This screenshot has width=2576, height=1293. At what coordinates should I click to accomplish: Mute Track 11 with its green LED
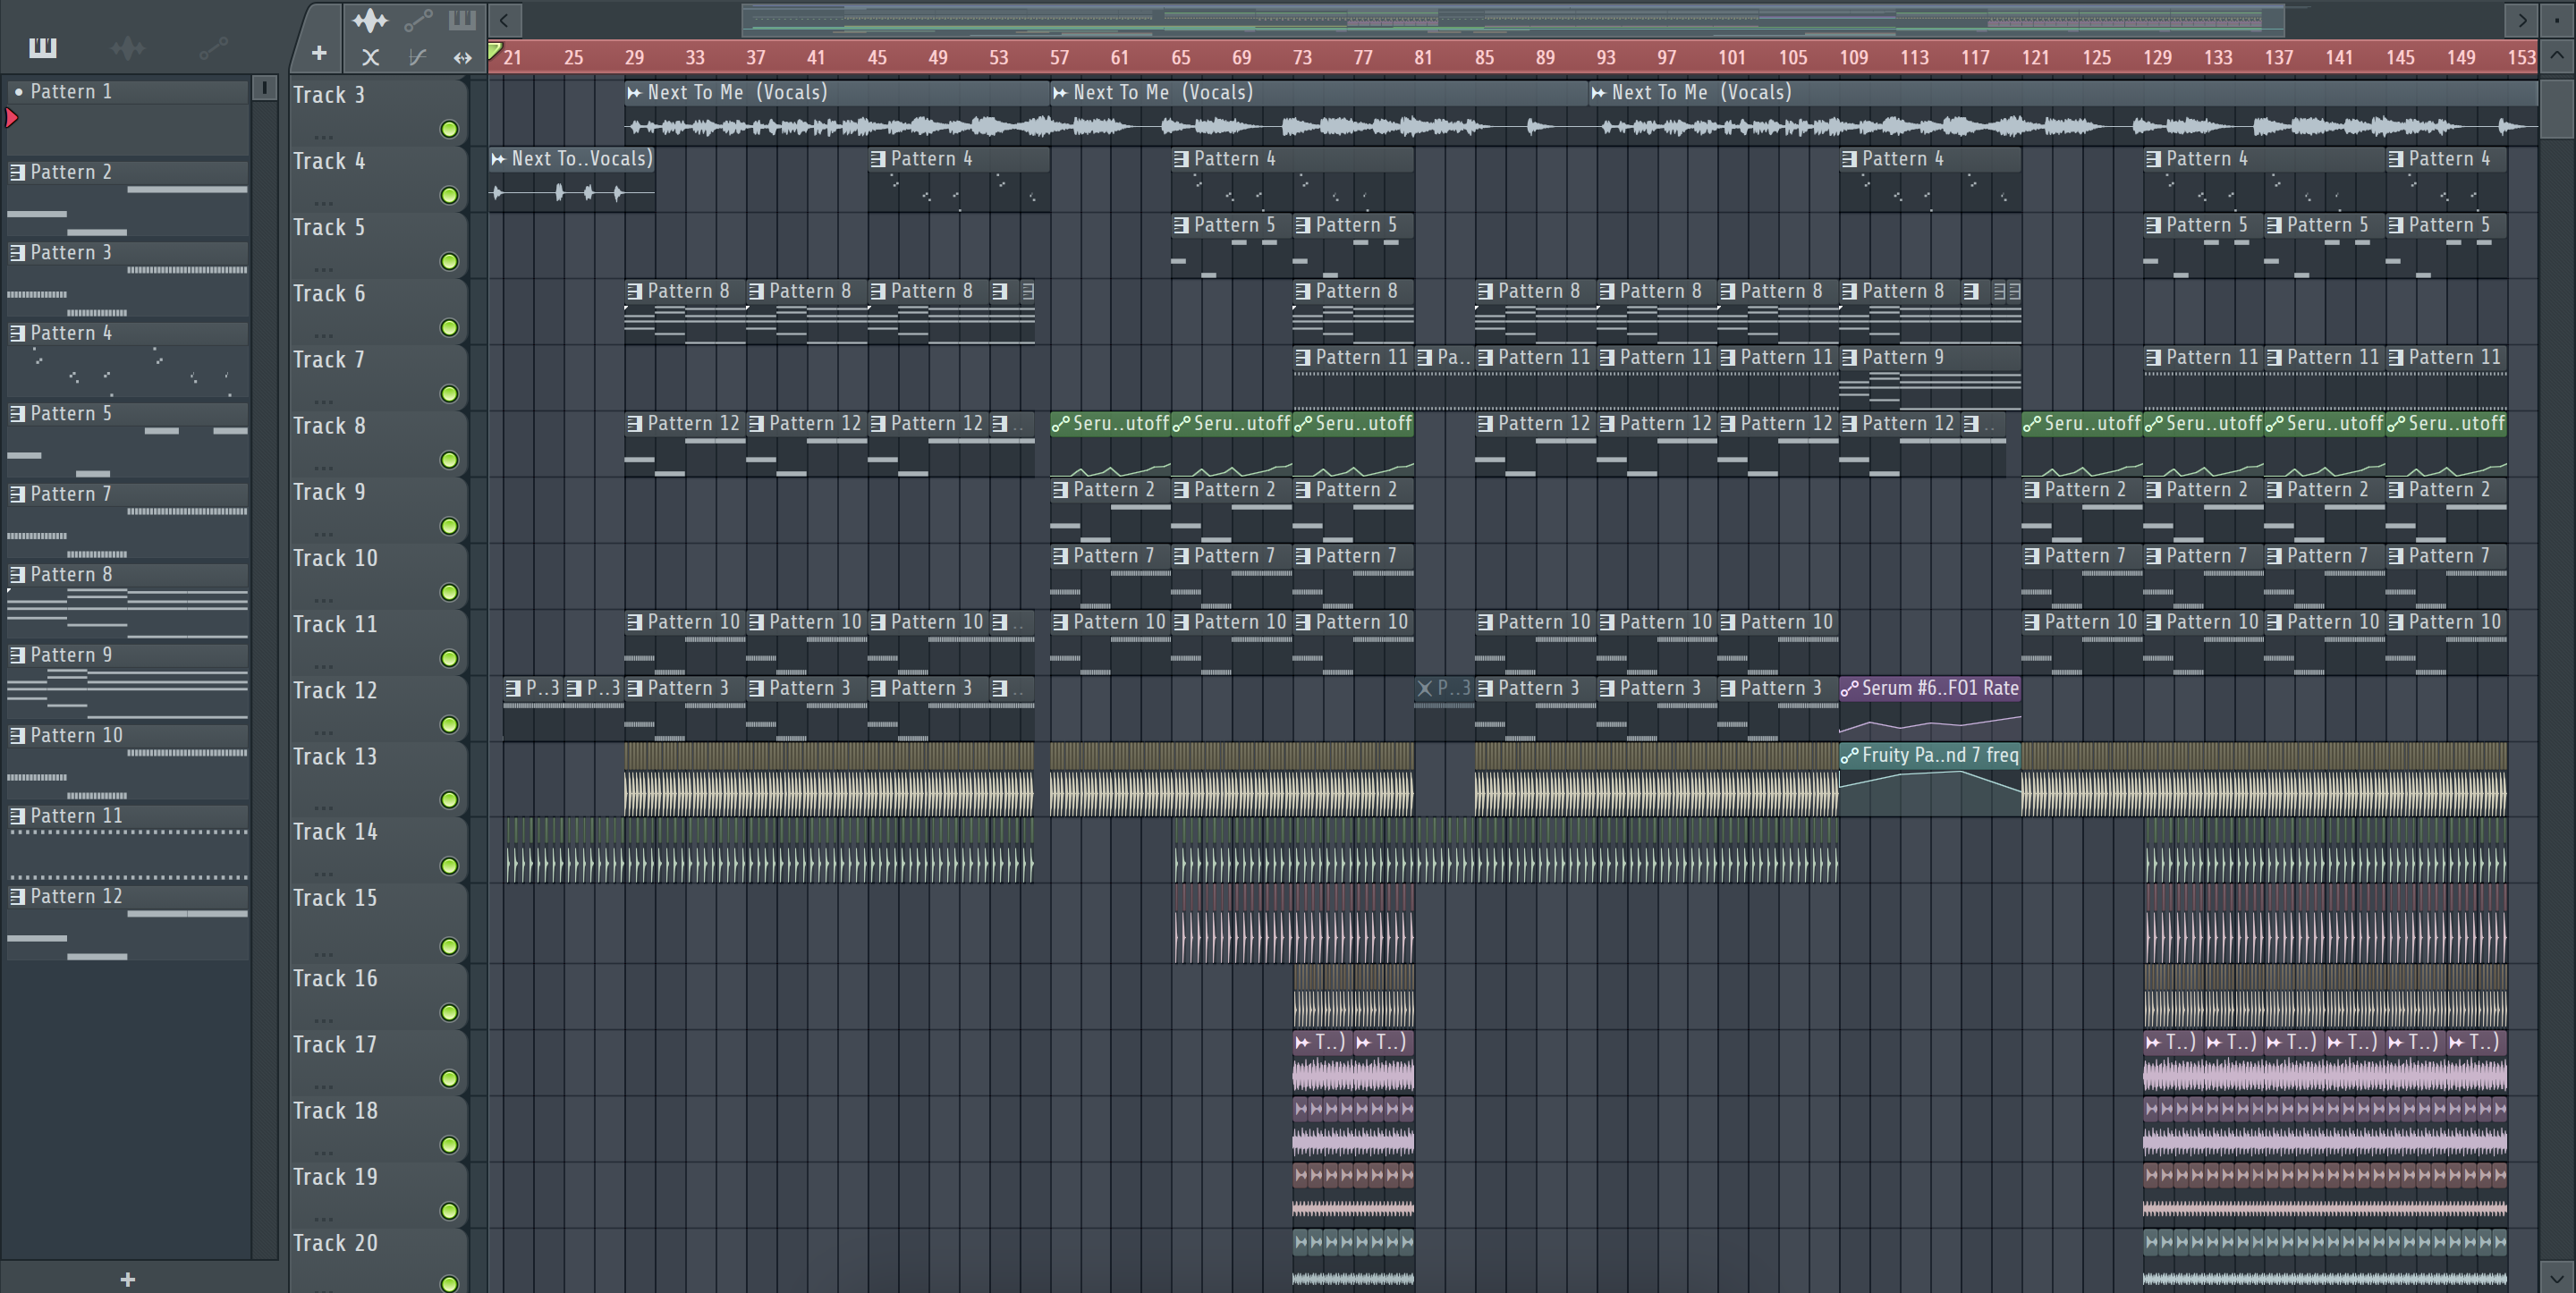449,658
